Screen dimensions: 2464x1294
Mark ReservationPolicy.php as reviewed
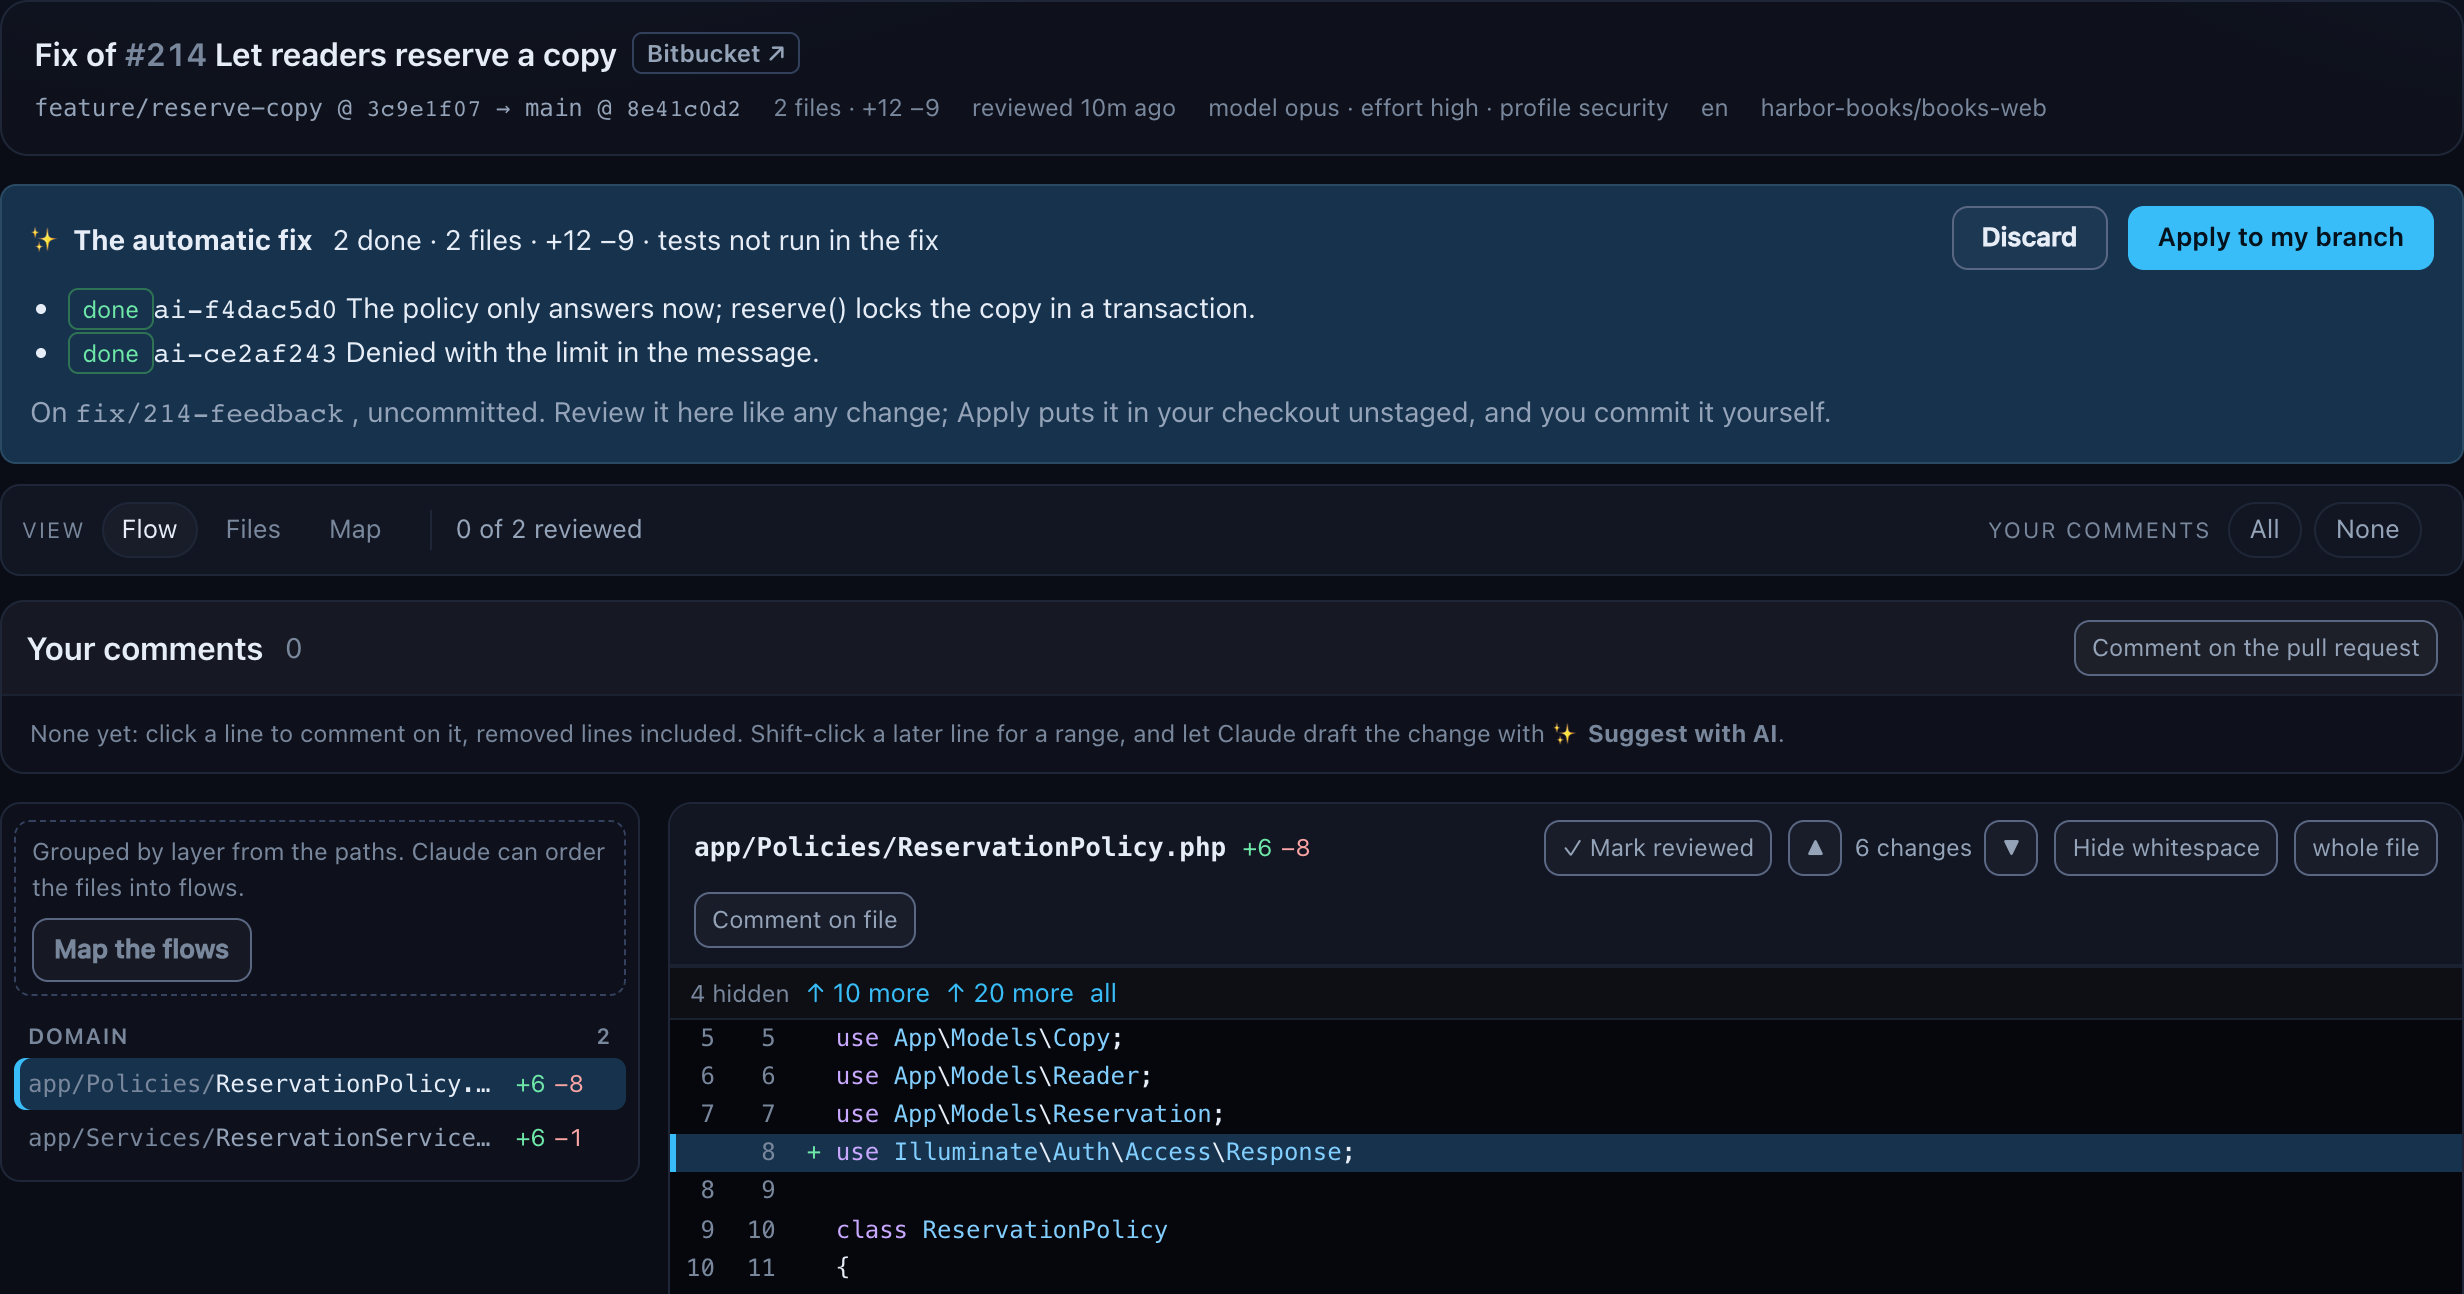(1658, 848)
